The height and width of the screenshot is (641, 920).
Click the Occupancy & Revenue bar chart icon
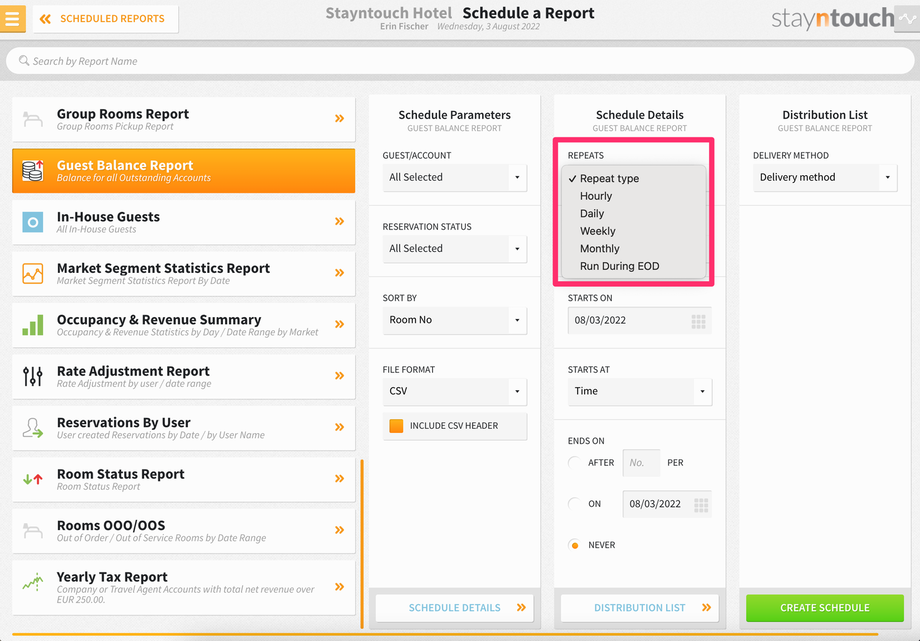(33, 325)
